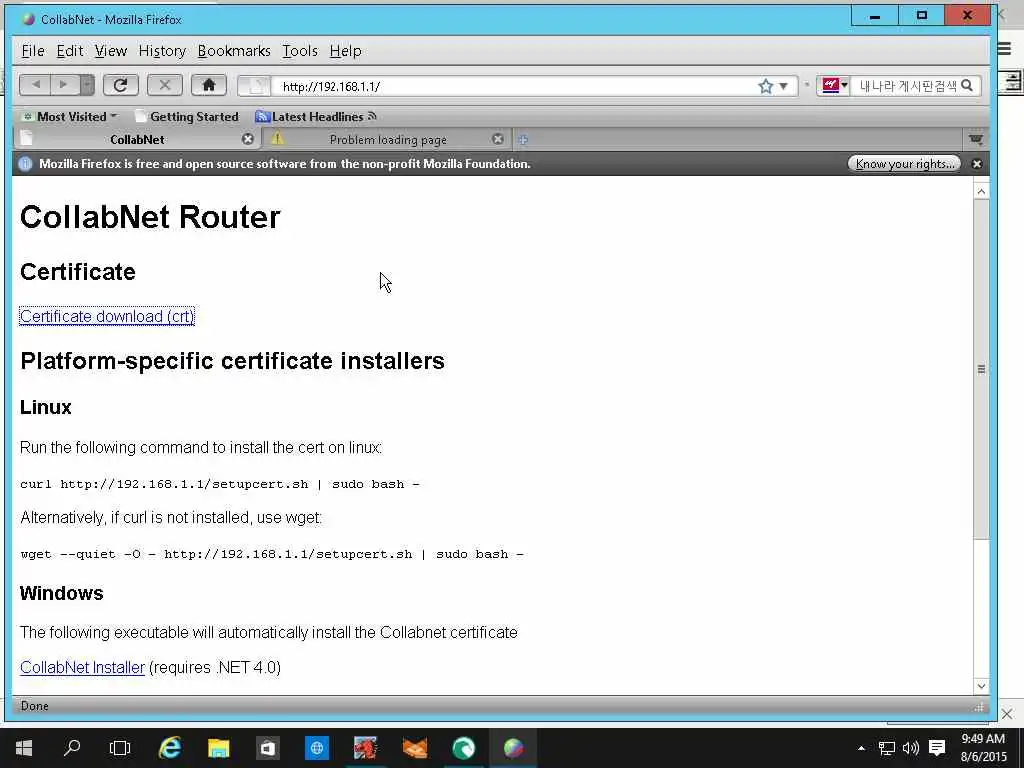Click the green swirl app icon on the taskbar

tap(464, 748)
